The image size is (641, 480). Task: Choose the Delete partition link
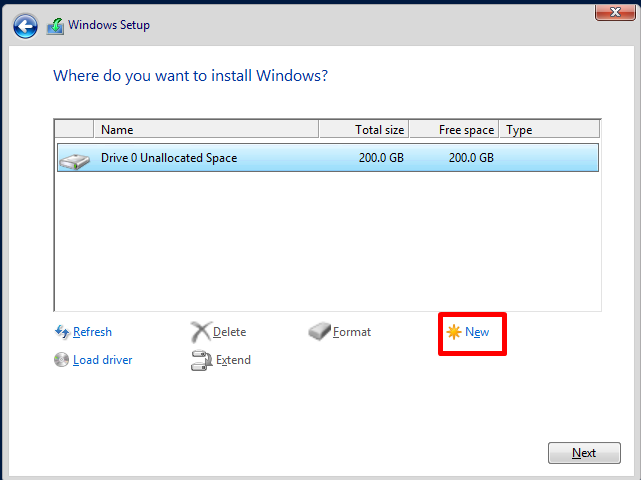tap(229, 332)
